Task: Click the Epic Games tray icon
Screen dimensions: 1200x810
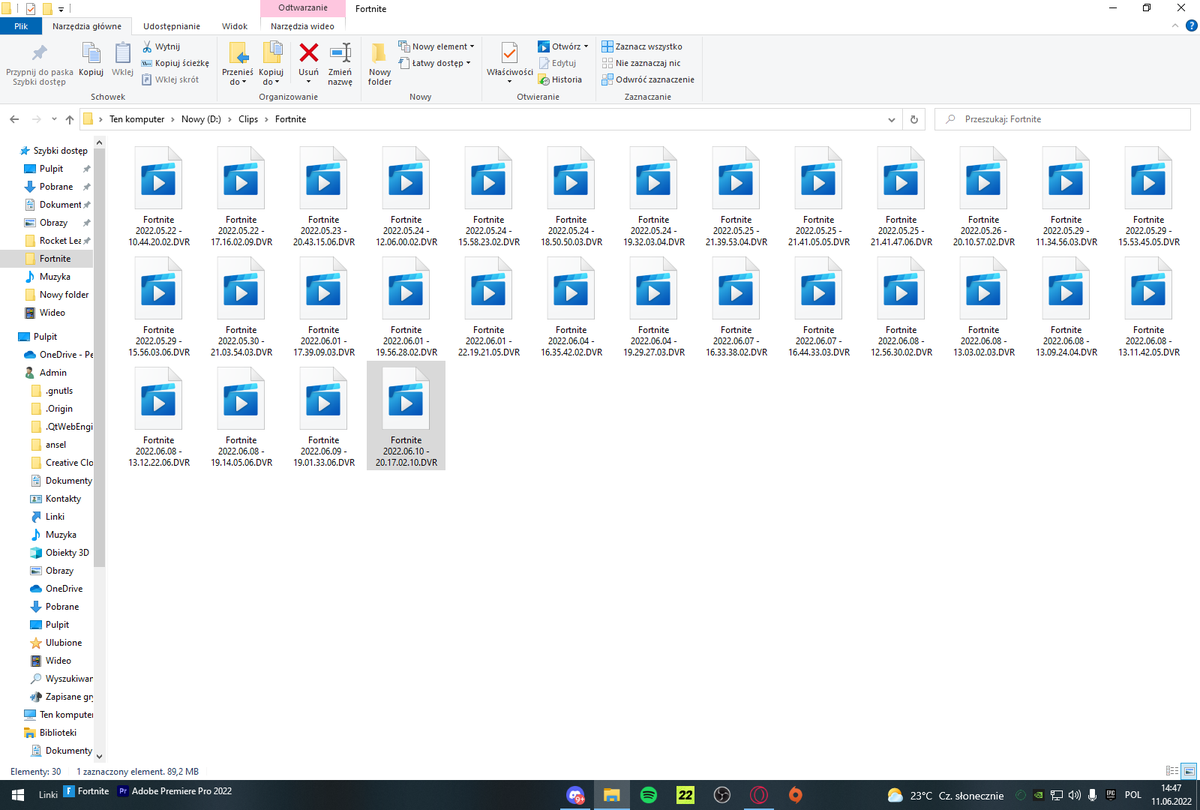Action: (1112, 795)
